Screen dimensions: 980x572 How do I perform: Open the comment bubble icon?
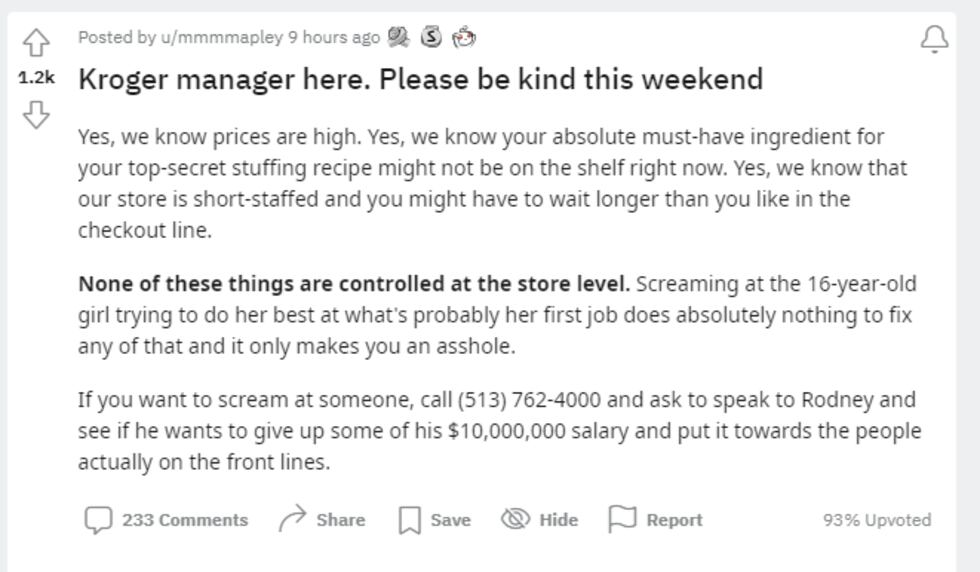pyautogui.click(x=99, y=519)
